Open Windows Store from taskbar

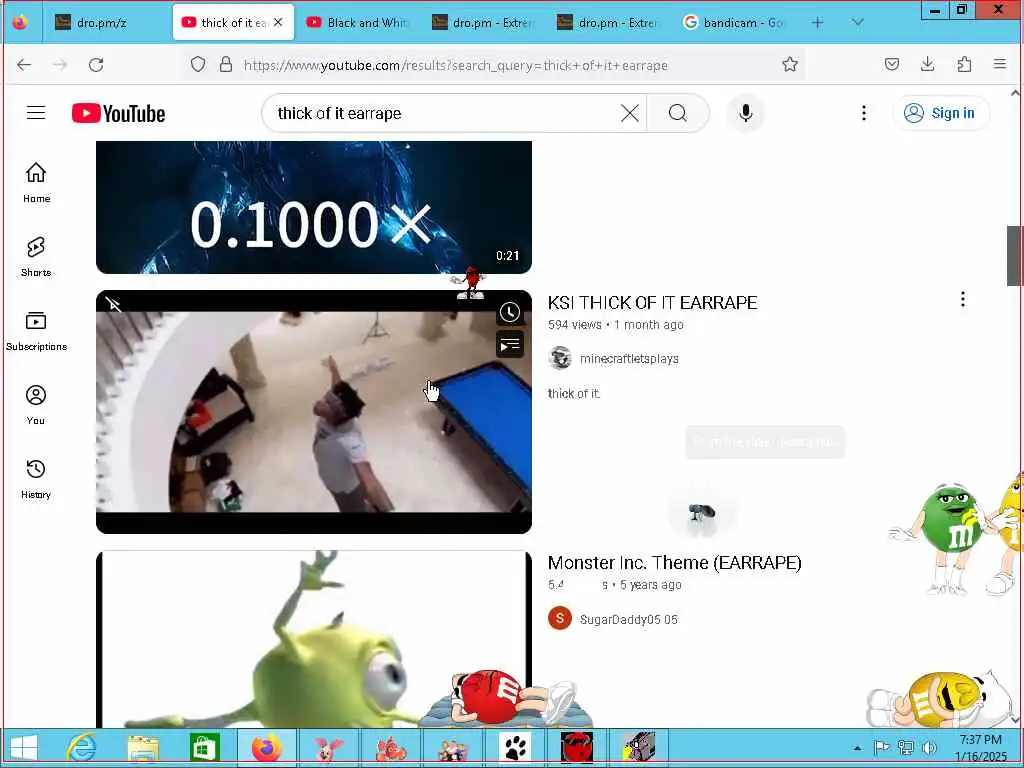204,748
